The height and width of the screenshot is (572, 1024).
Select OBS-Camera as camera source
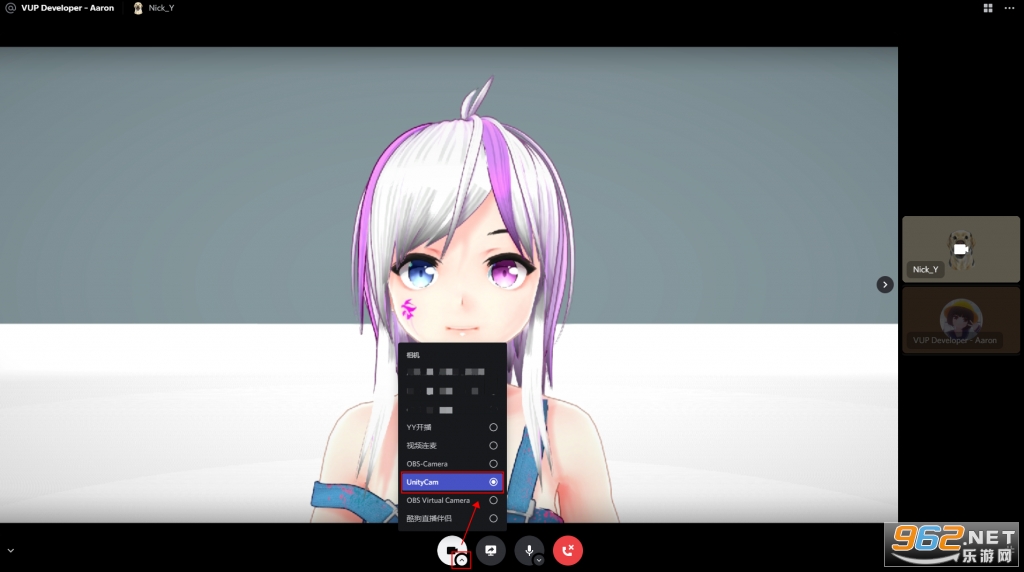coord(452,464)
